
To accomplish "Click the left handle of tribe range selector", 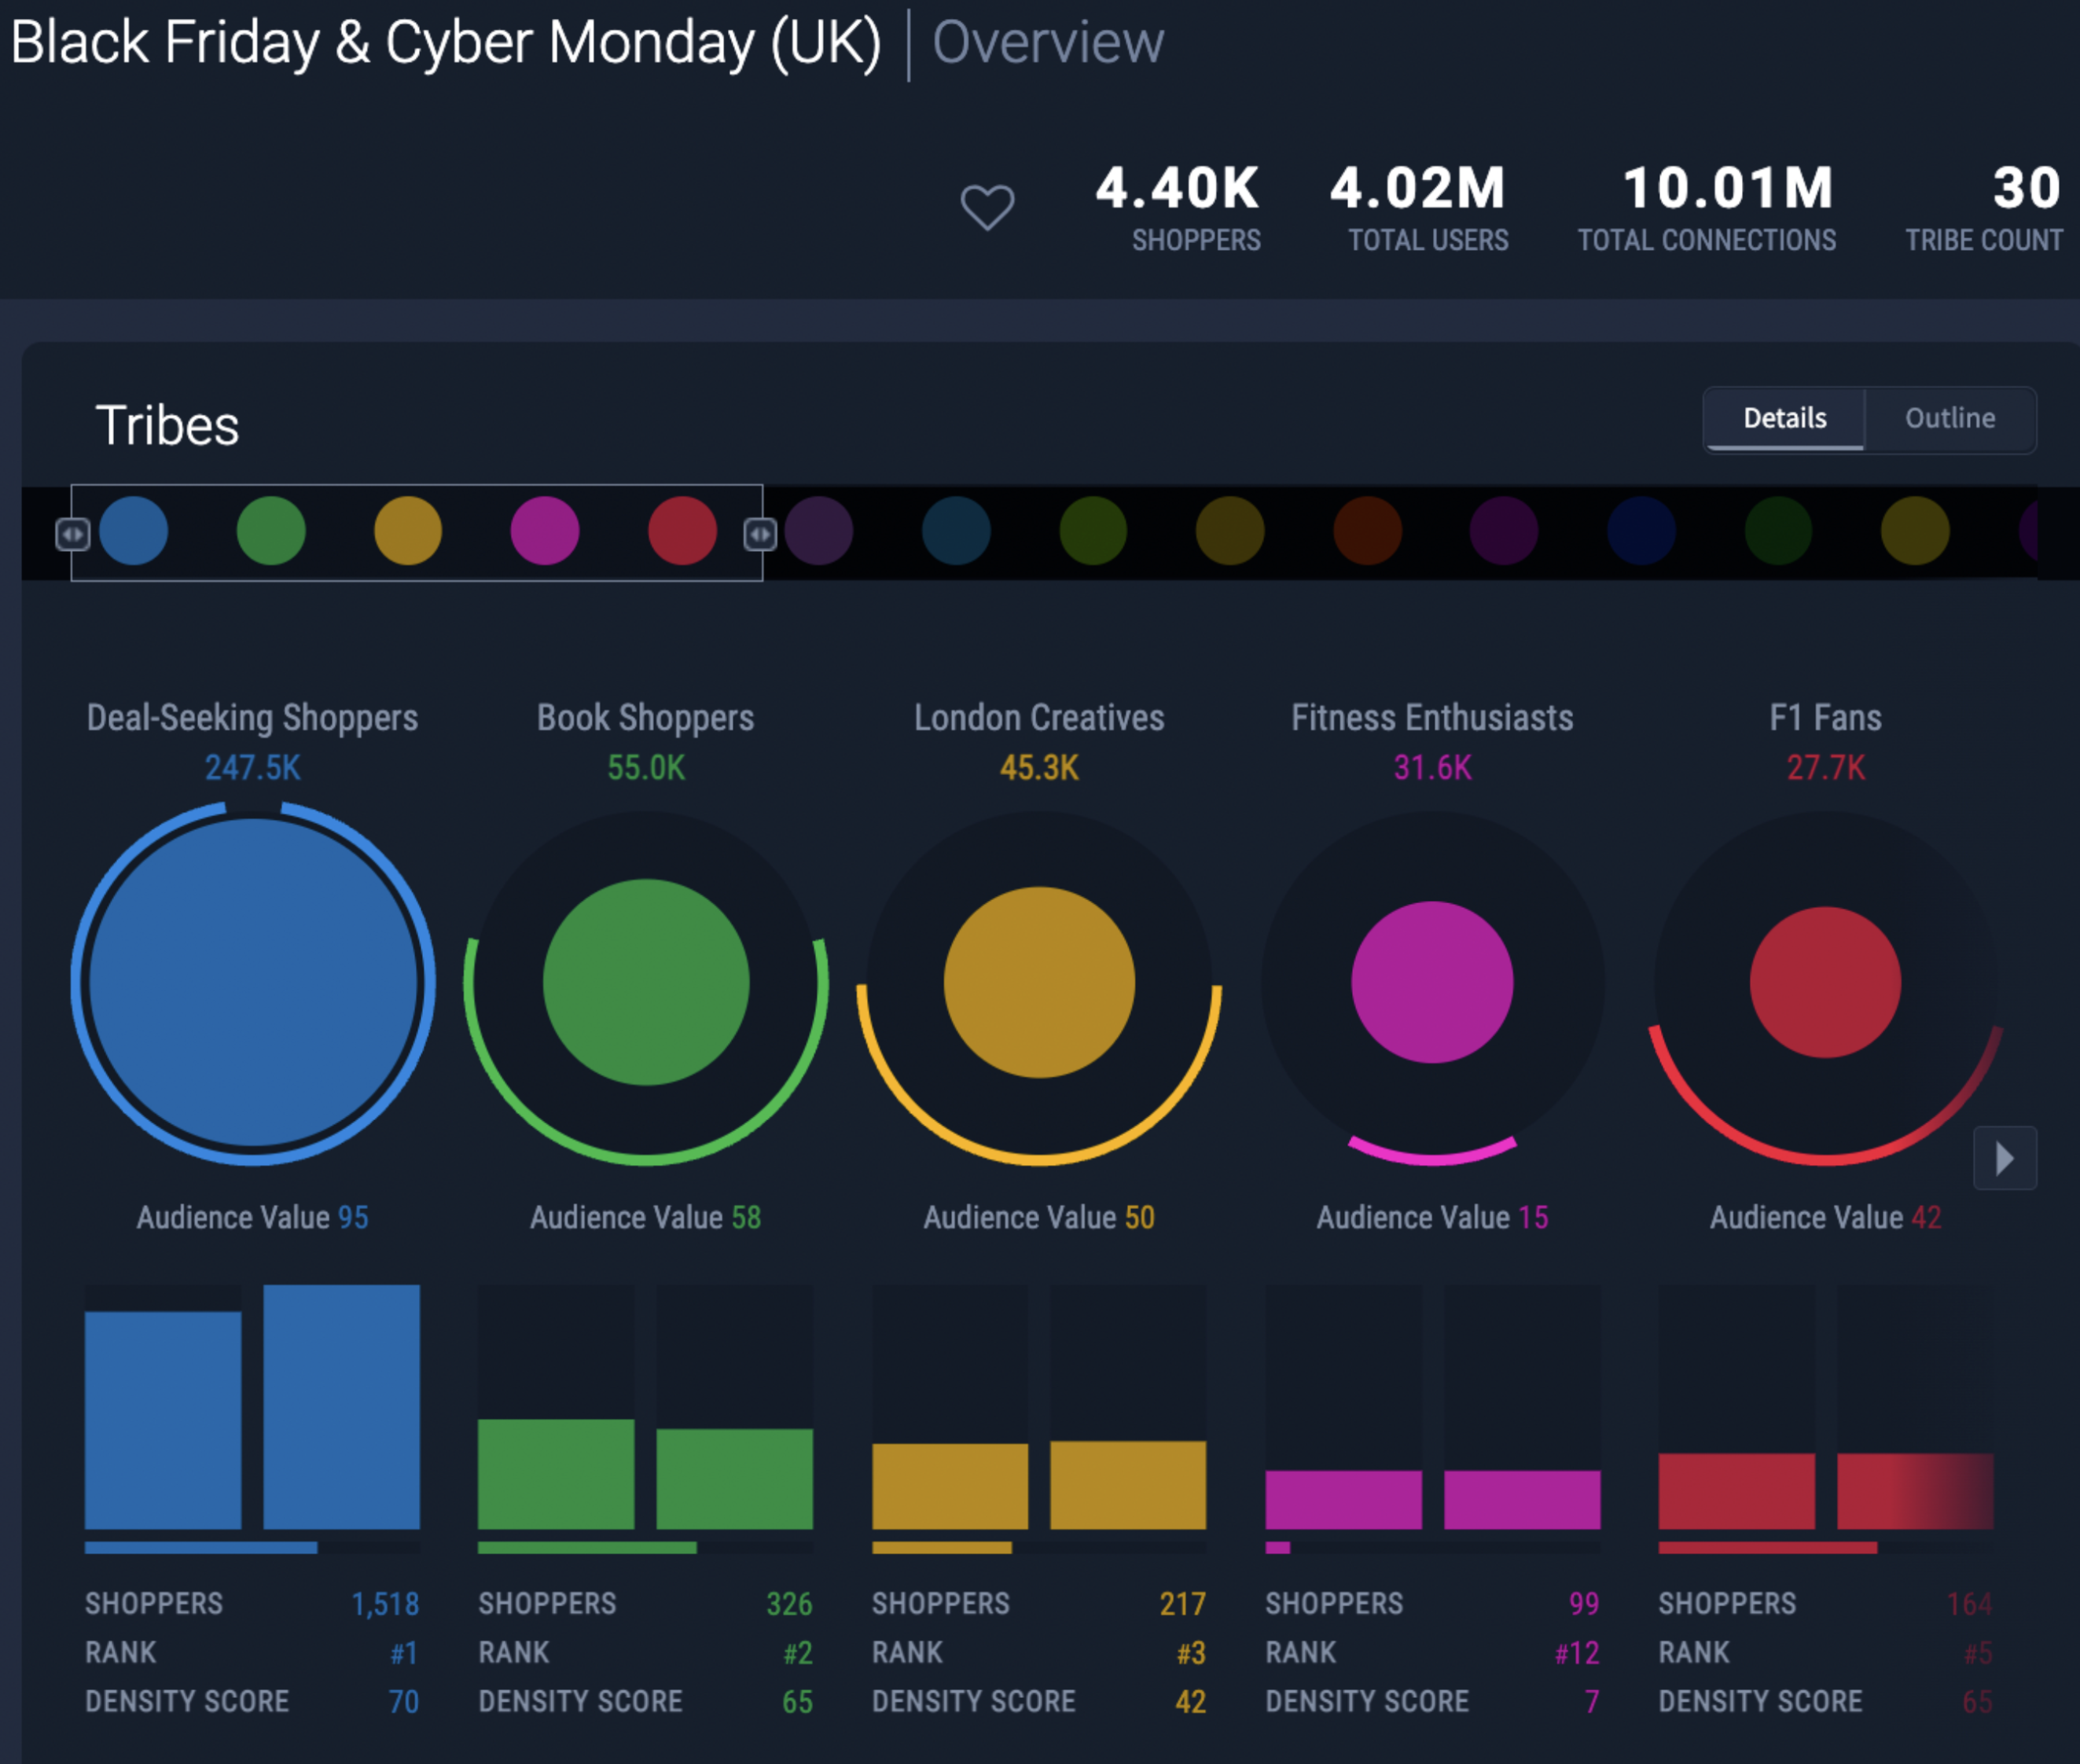I will (x=72, y=534).
